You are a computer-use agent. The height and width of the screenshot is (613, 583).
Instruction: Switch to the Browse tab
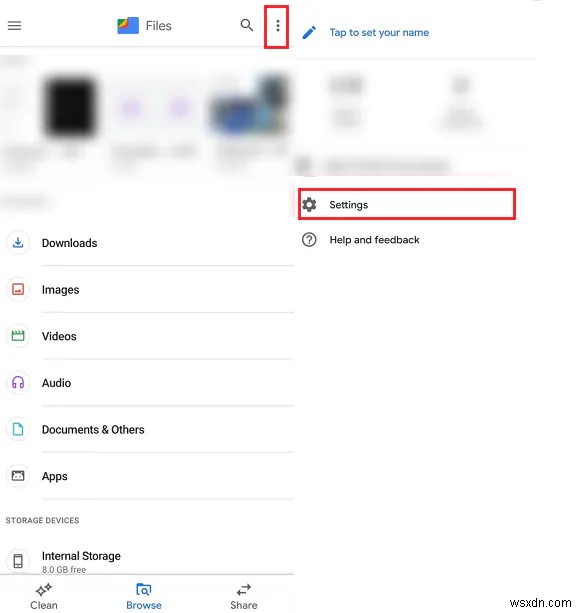tap(144, 595)
